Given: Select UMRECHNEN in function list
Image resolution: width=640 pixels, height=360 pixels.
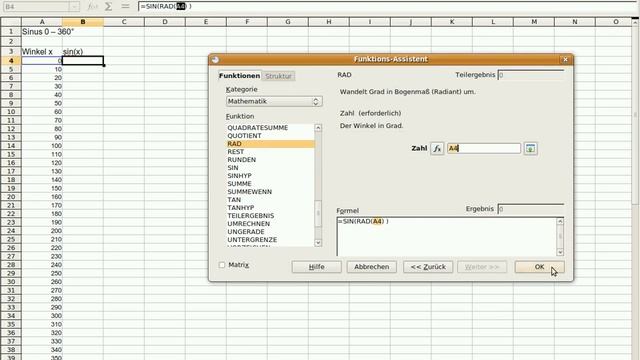Looking at the screenshot, I should point(270,224).
